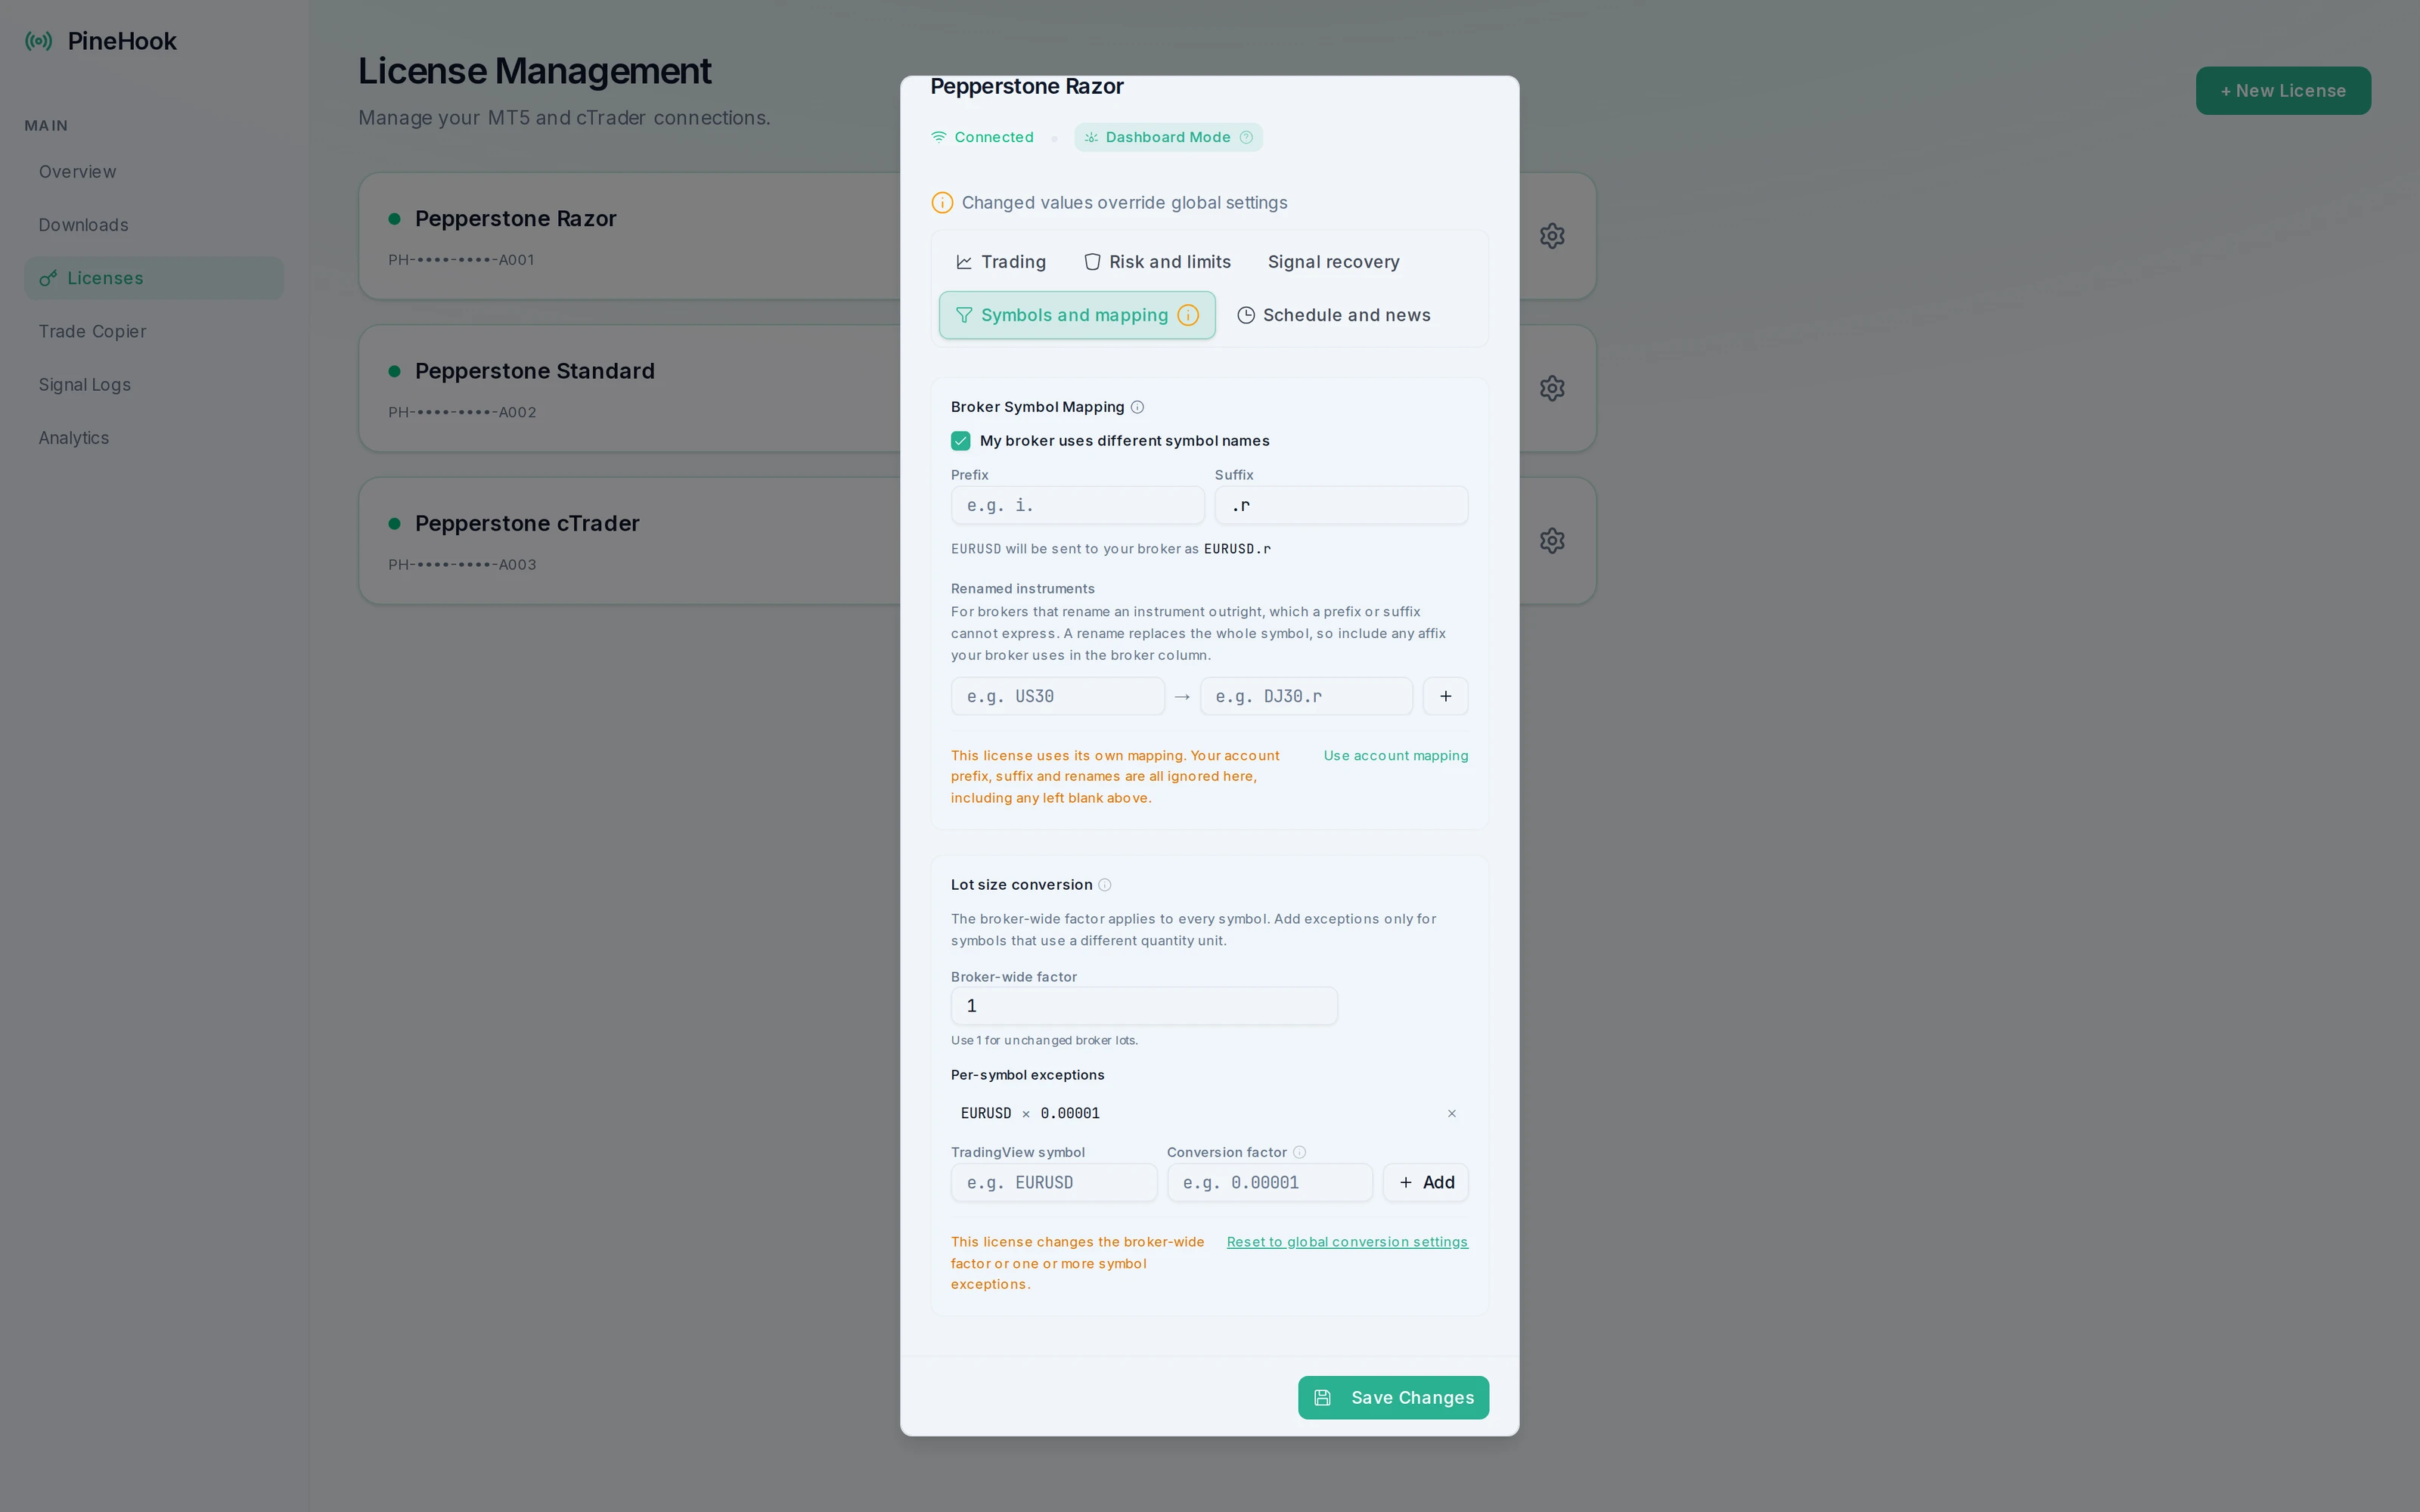Screen dimensions: 2420x1512
Task: Click Lot size conversion info icon
Action: pyautogui.click(x=1105, y=885)
